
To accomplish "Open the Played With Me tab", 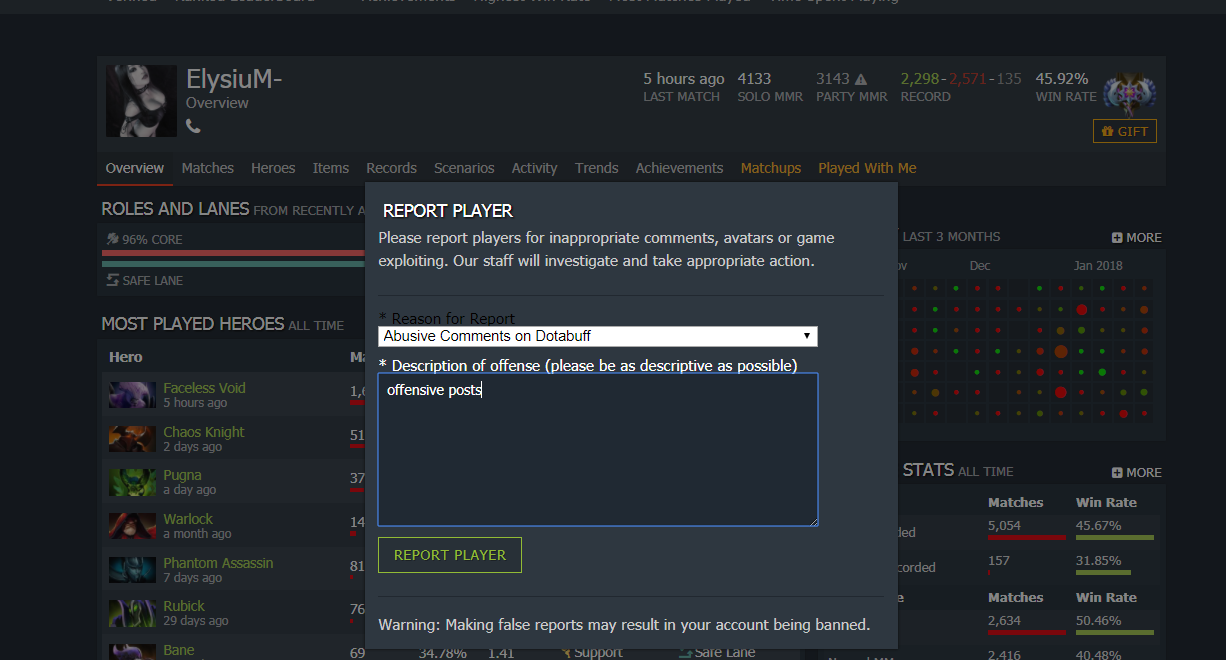I will pyautogui.click(x=867, y=168).
